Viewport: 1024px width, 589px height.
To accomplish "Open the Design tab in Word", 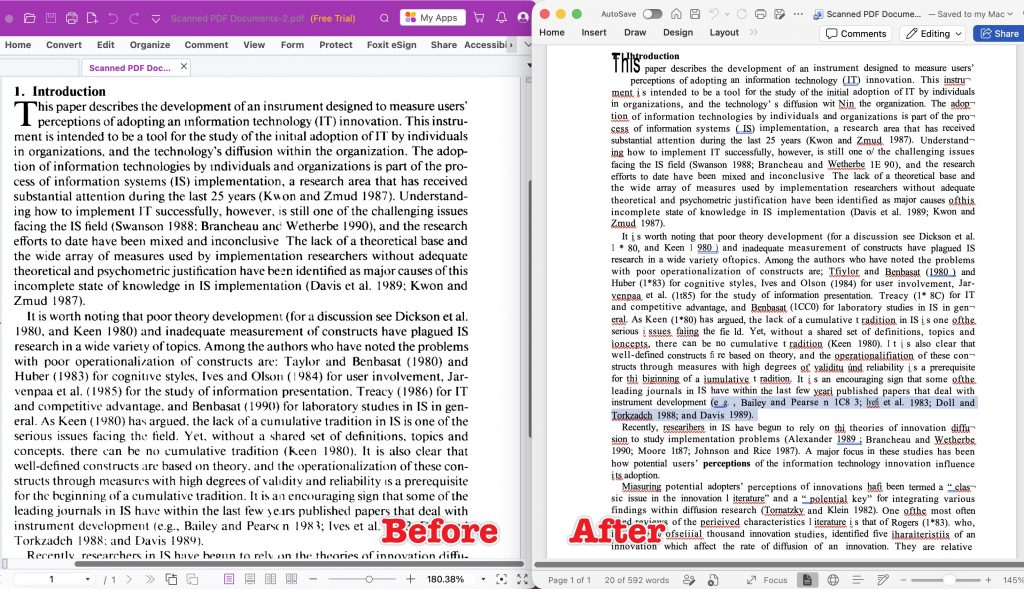I will [x=678, y=32].
